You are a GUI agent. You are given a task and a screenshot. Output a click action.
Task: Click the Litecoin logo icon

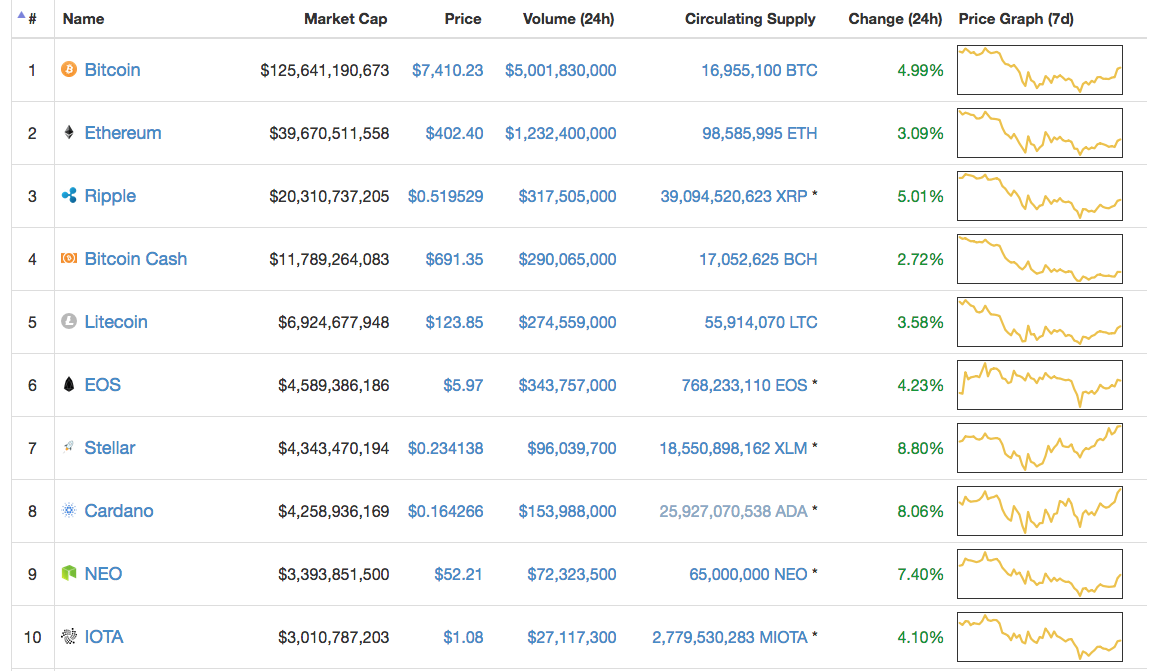(69, 322)
